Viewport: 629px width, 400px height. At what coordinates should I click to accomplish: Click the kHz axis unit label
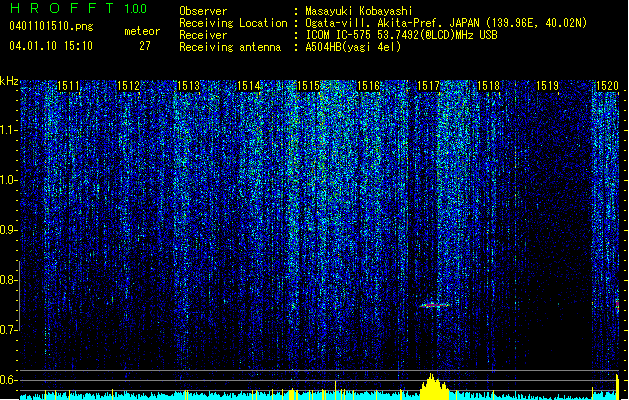point(9,81)
